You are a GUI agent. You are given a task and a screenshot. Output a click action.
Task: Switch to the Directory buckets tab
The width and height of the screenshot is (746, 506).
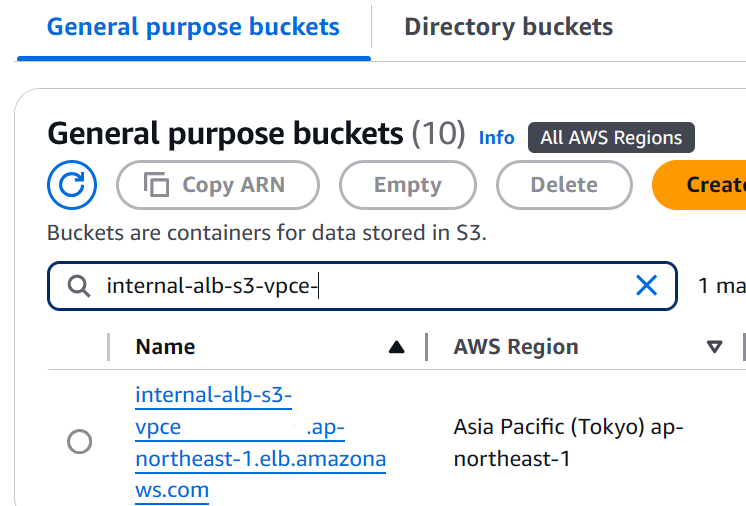click(x=508, y=27)
